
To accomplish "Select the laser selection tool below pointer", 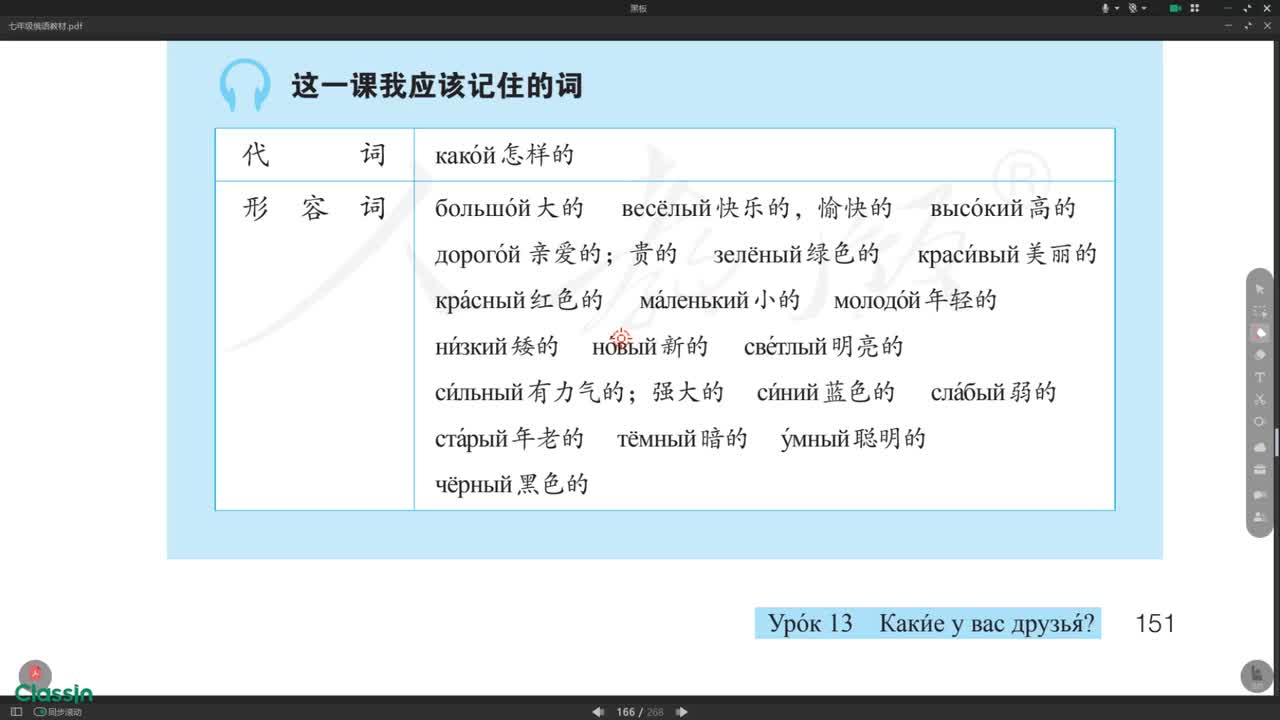I will coord(1260,312).
